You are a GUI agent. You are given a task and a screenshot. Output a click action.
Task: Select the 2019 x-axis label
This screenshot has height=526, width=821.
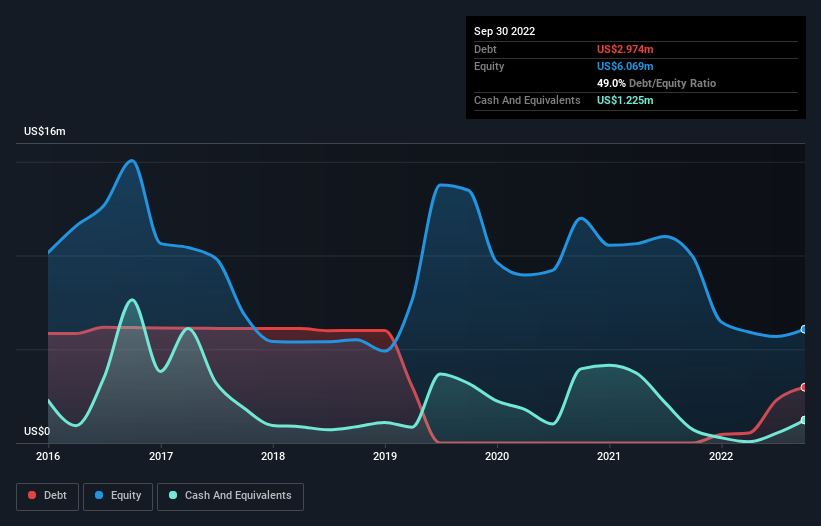pos(385,456)
